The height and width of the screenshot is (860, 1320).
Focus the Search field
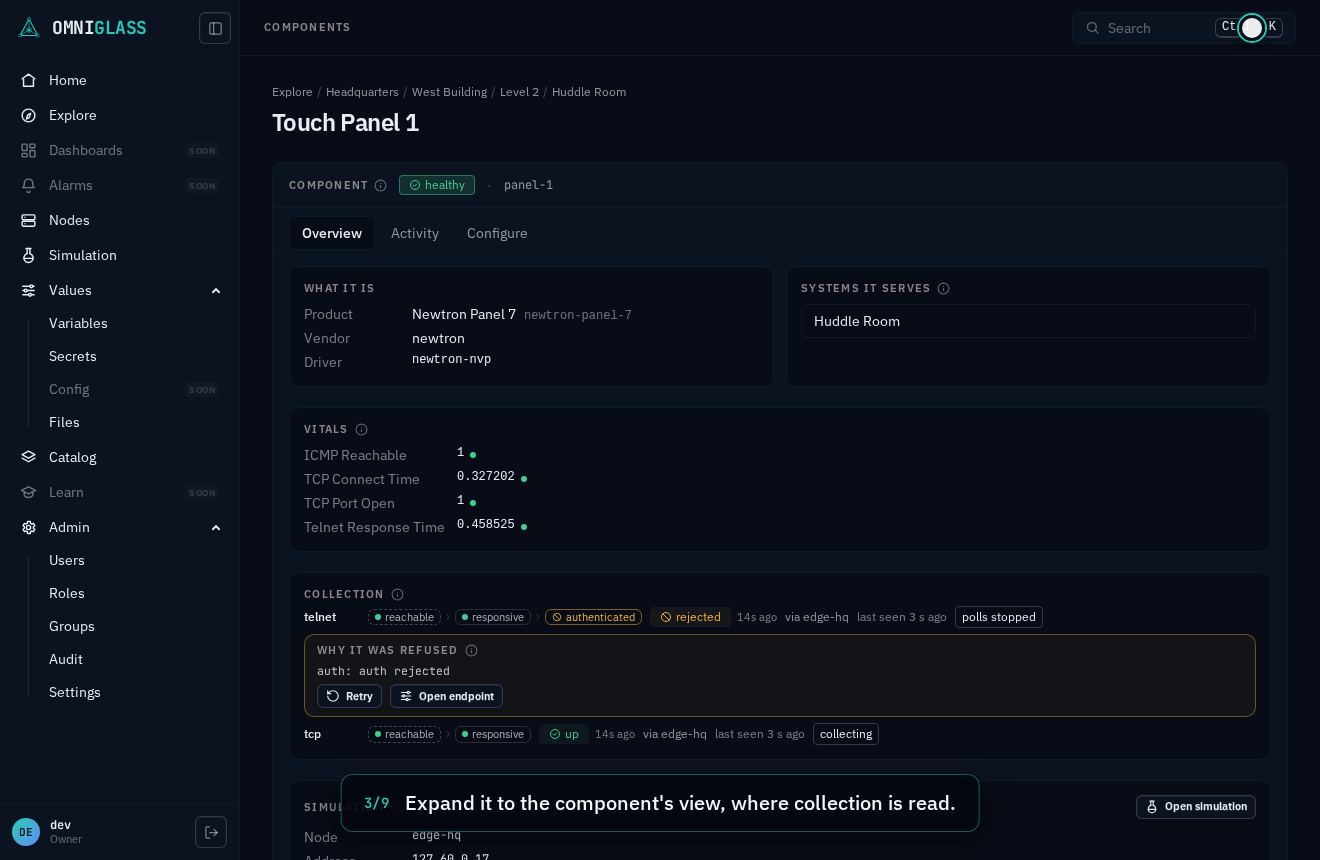click(x=1184, y=28)
